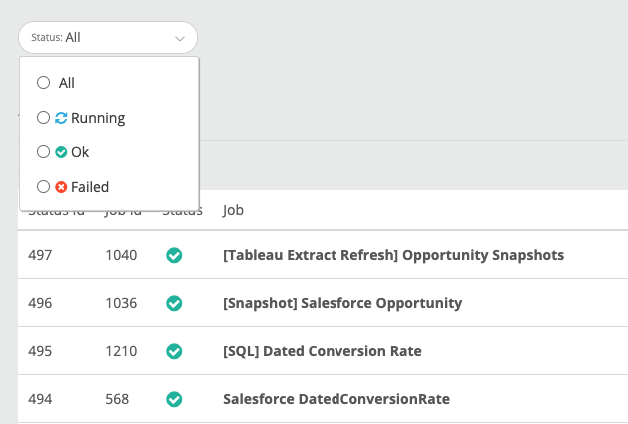Click the red Failed cross icon

[61, 187]
